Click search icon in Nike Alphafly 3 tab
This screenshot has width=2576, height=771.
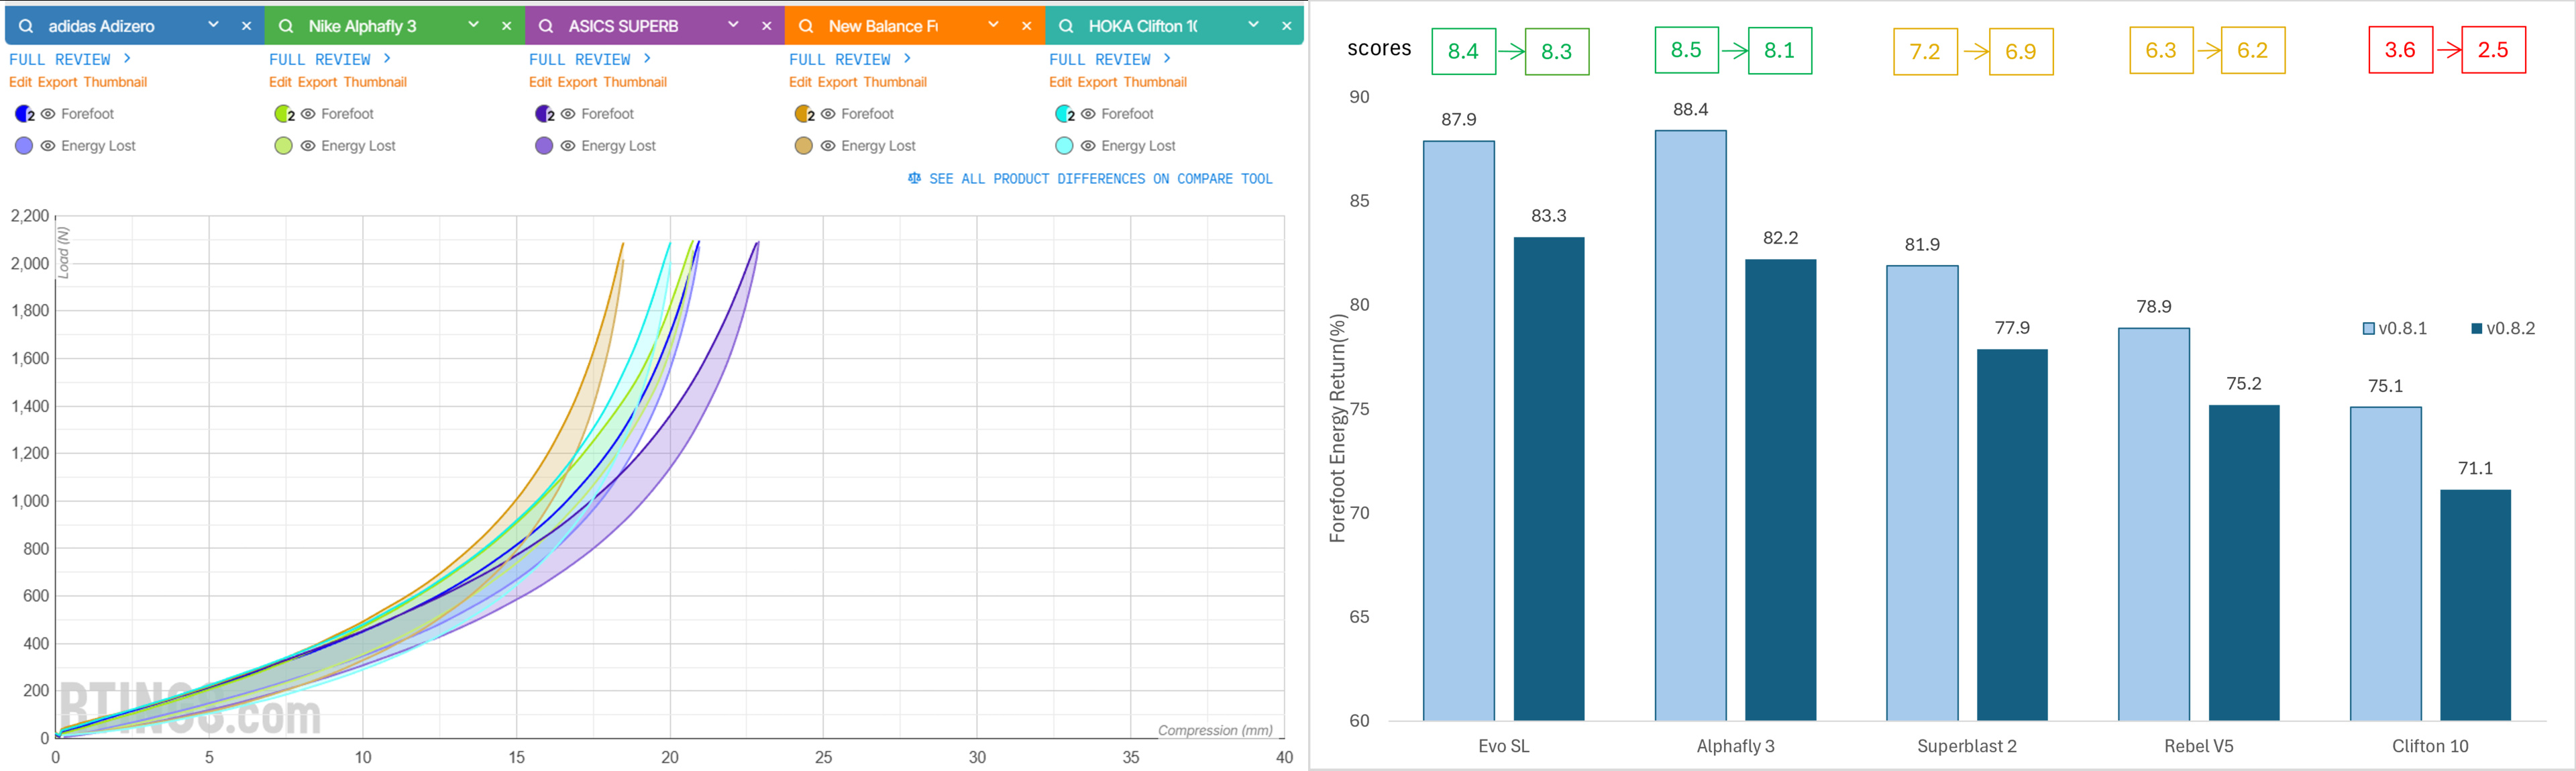[x=286, y=26]
